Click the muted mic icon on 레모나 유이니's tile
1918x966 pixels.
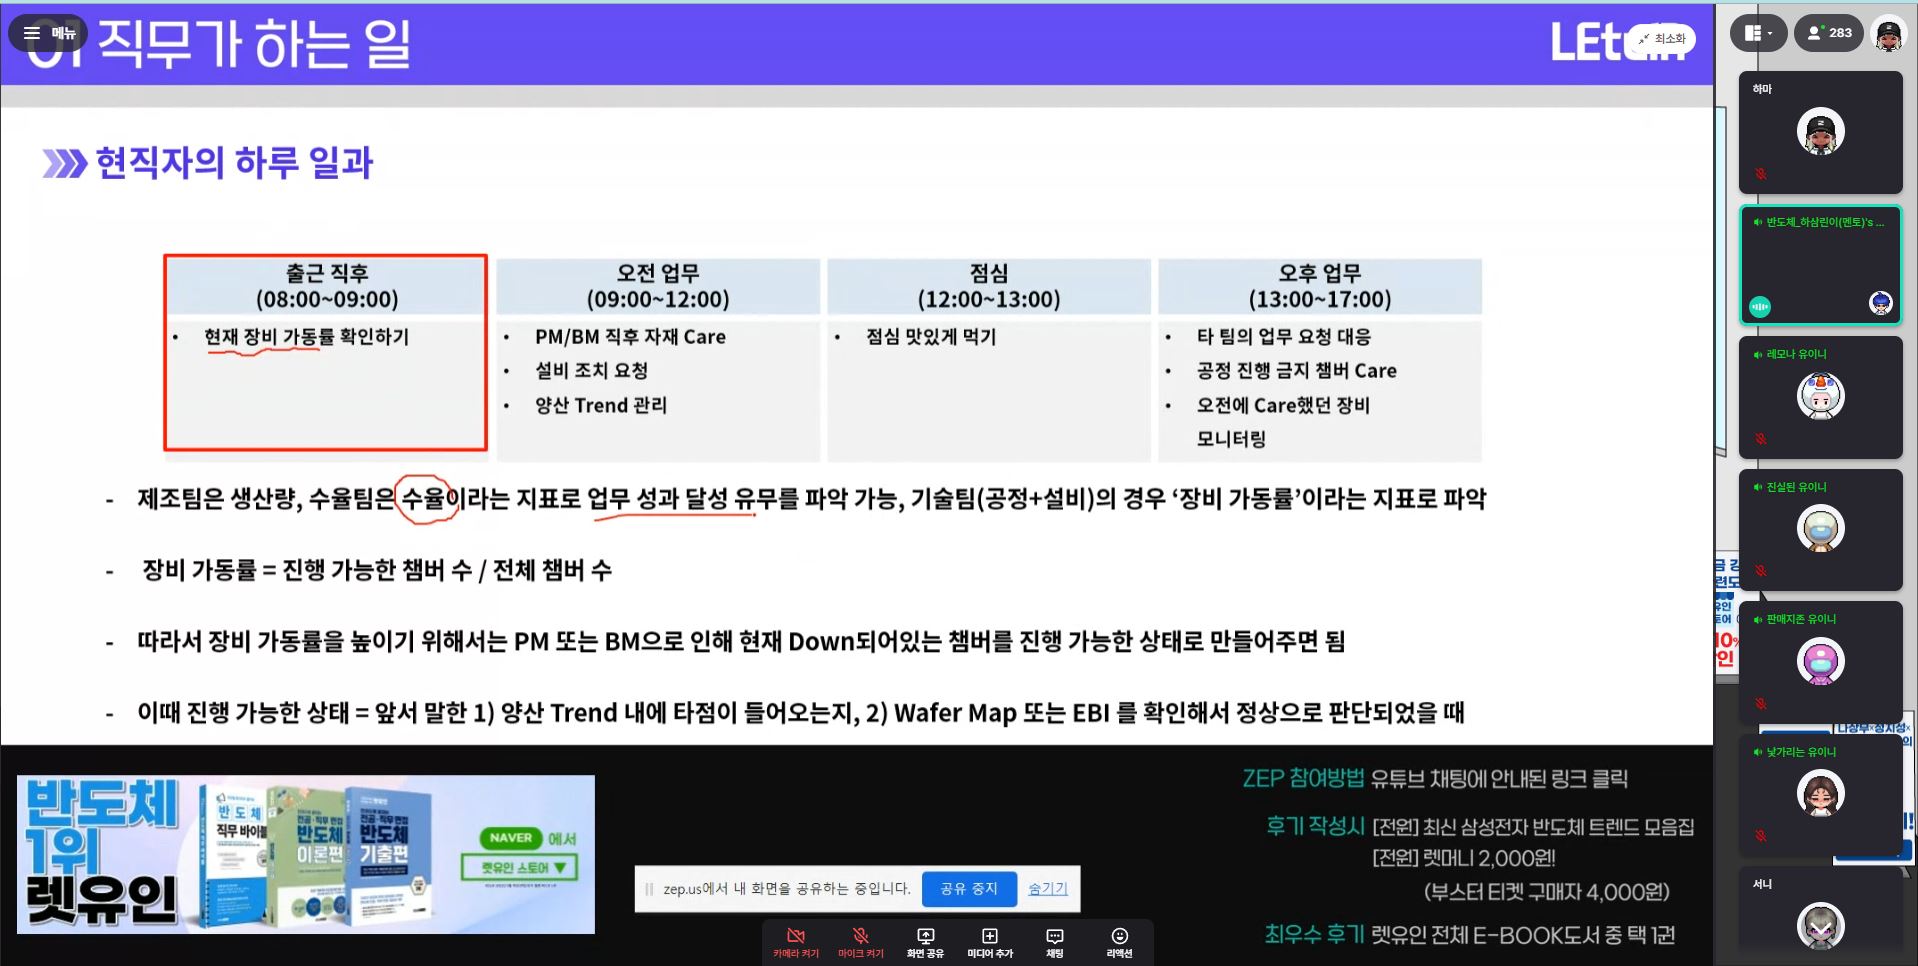[1761, 439]
